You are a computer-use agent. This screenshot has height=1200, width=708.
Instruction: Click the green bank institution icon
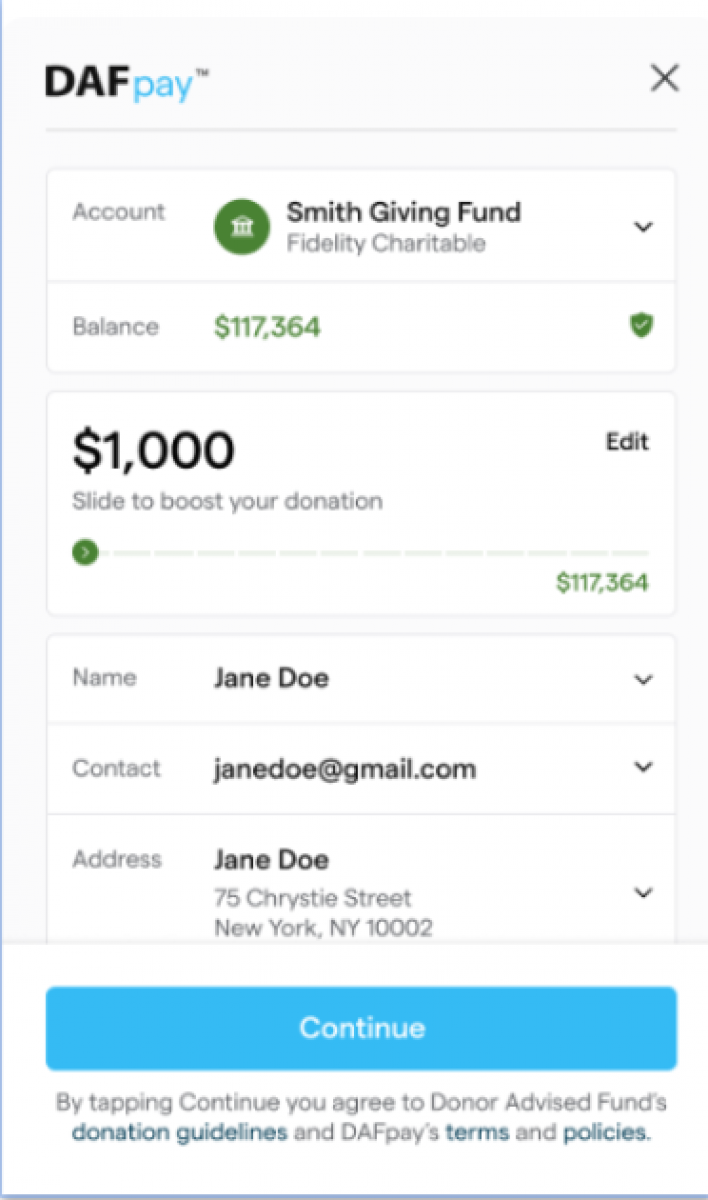click(x=242, y=227)
